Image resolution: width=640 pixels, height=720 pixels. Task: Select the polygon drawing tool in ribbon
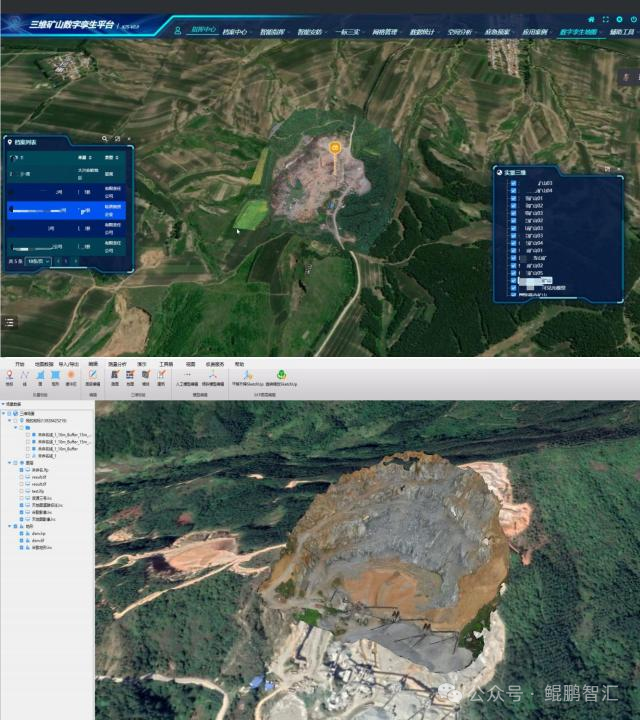tap(40, 376)
